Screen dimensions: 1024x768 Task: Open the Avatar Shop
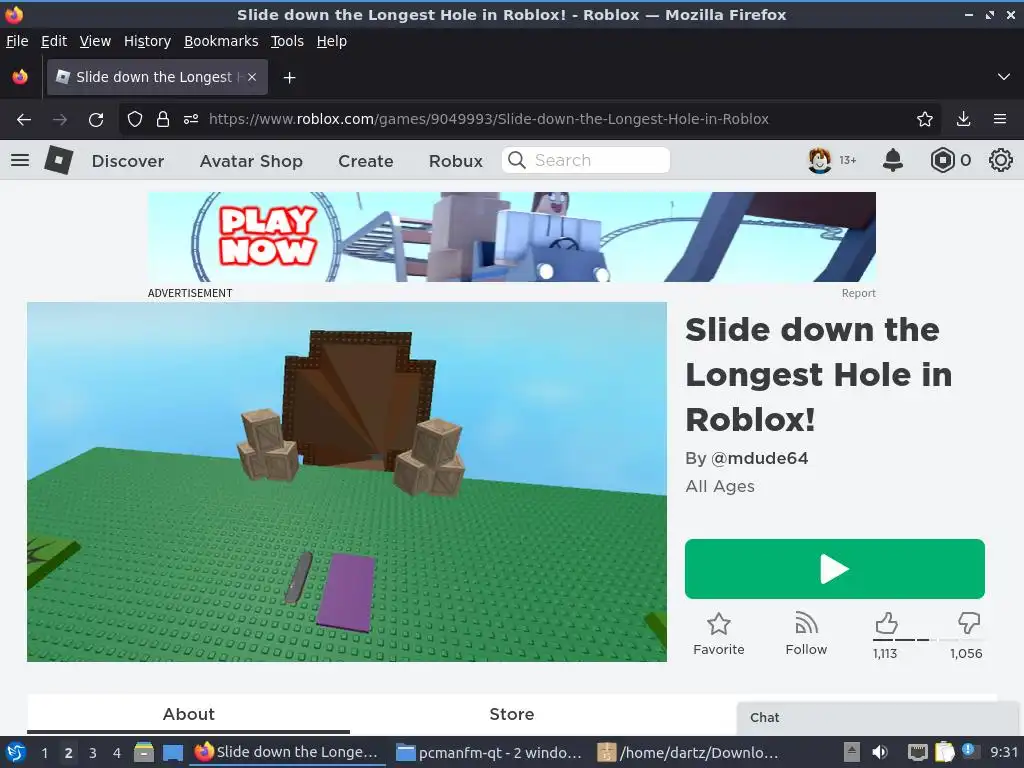[x=251, y=161]
